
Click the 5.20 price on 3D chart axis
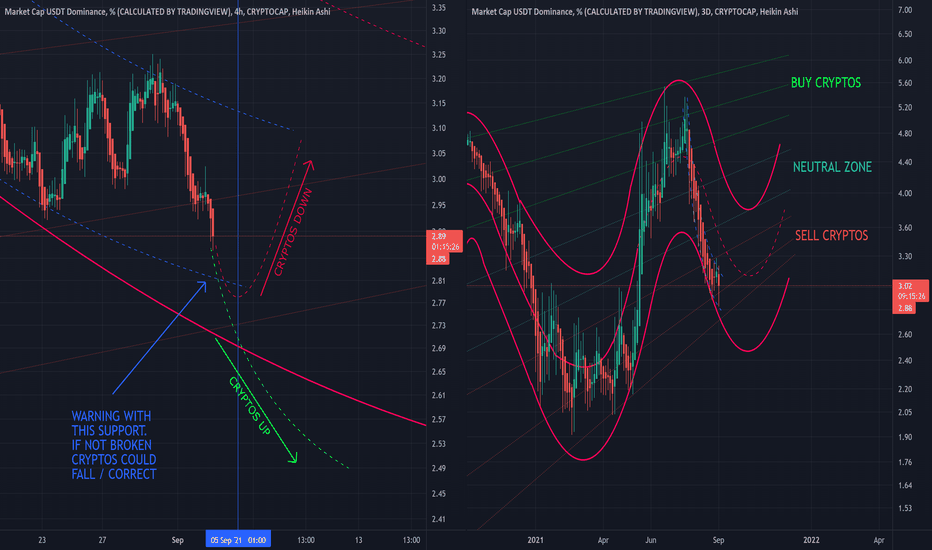(905, 108)
